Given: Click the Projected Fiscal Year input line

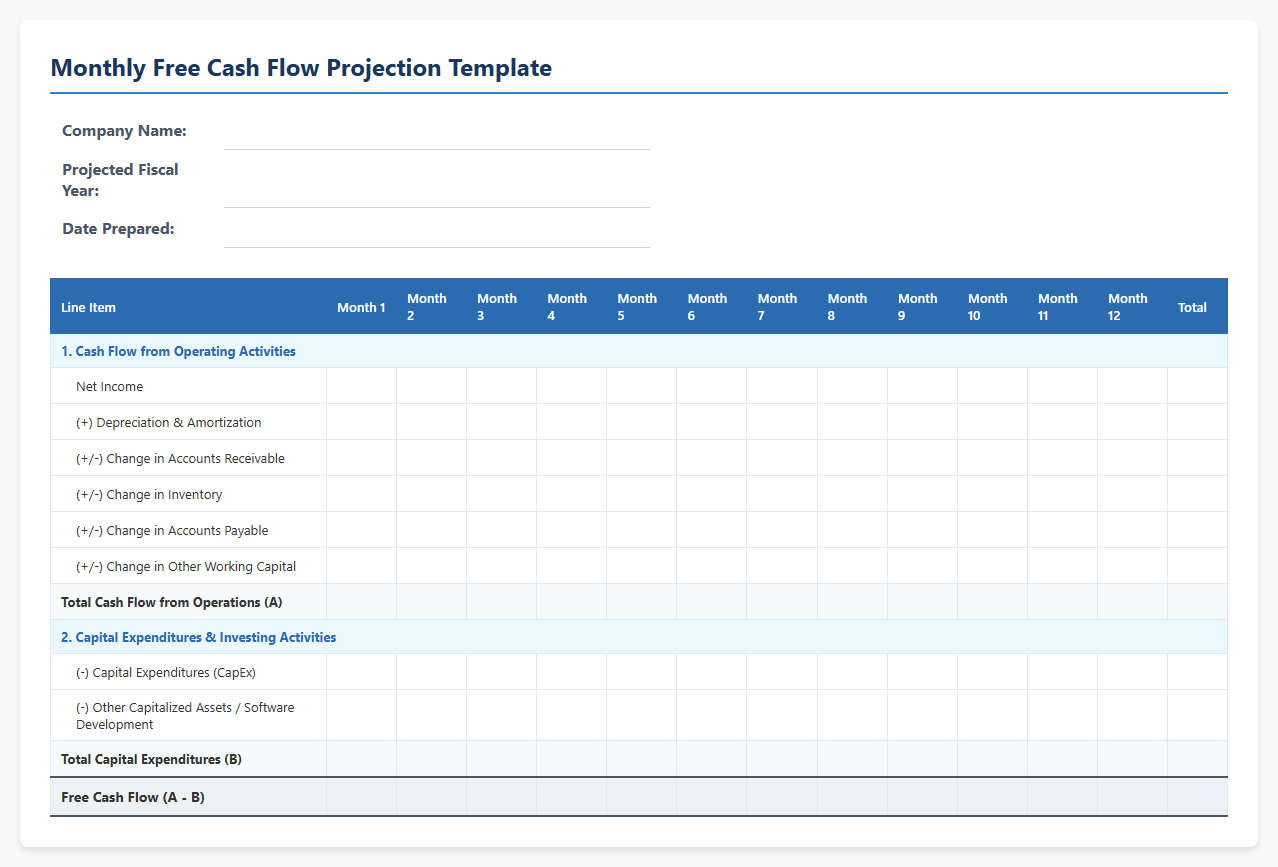Looking at the screenshot, I should [x=437, y=180].
